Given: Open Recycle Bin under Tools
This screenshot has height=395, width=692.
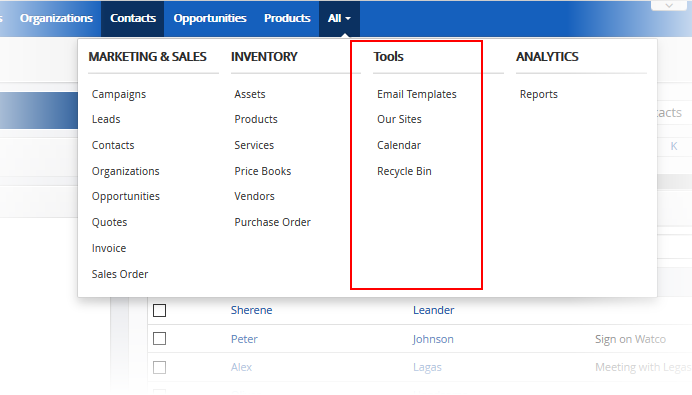Looking at the screenshot, I should (x=404, y=171).
